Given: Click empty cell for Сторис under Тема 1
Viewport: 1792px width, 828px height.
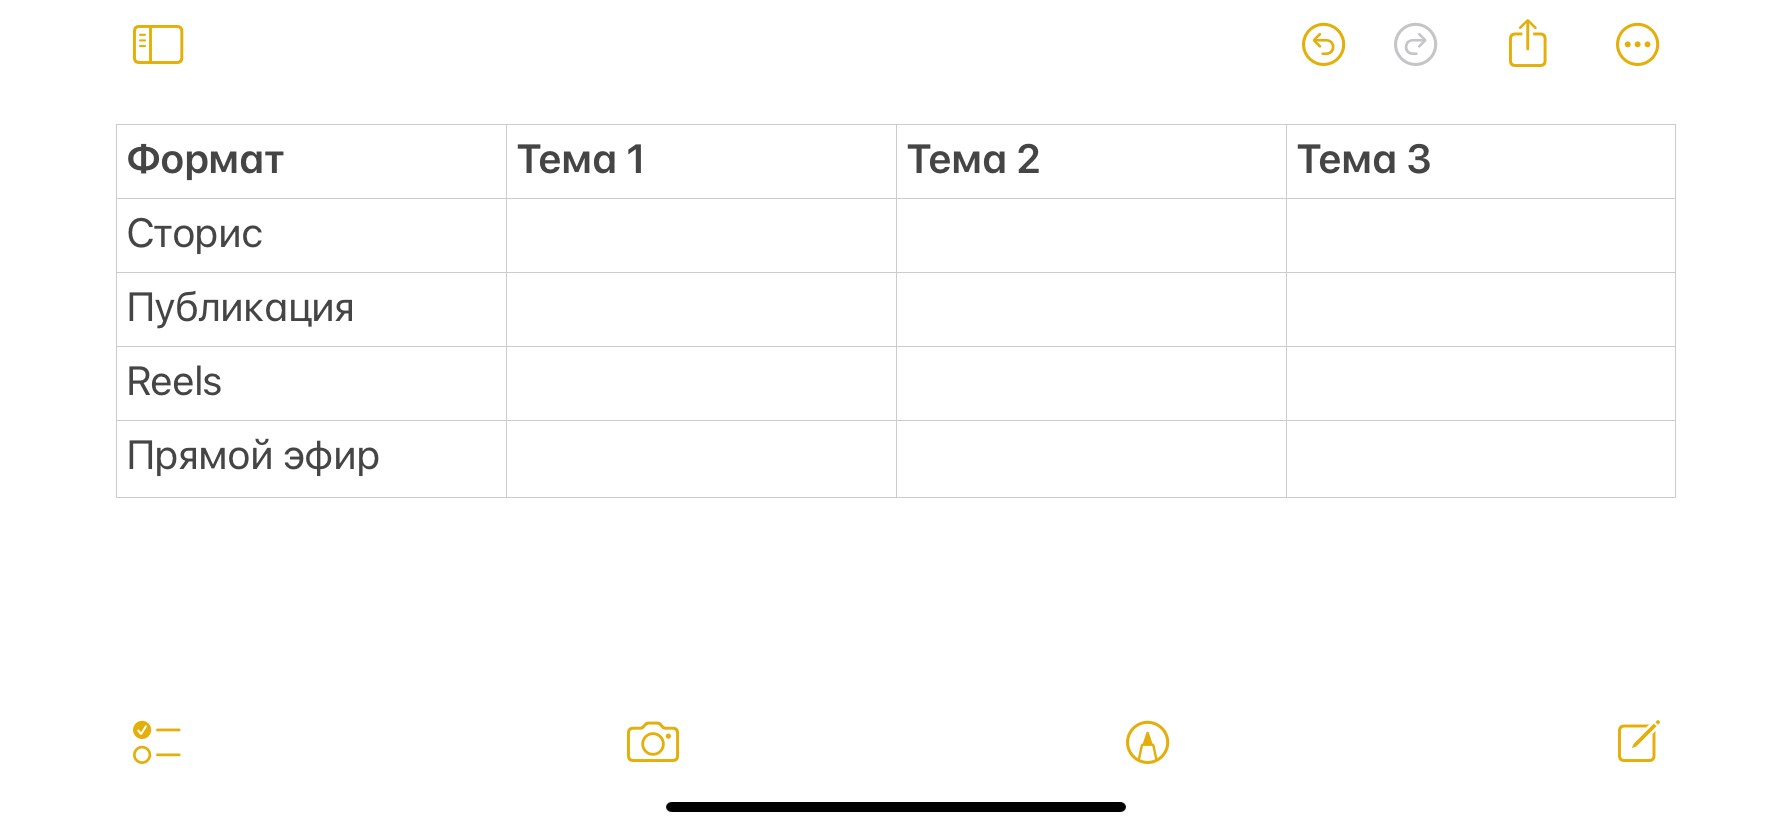Looking at the screenshot, I should (x=701, y=235).
